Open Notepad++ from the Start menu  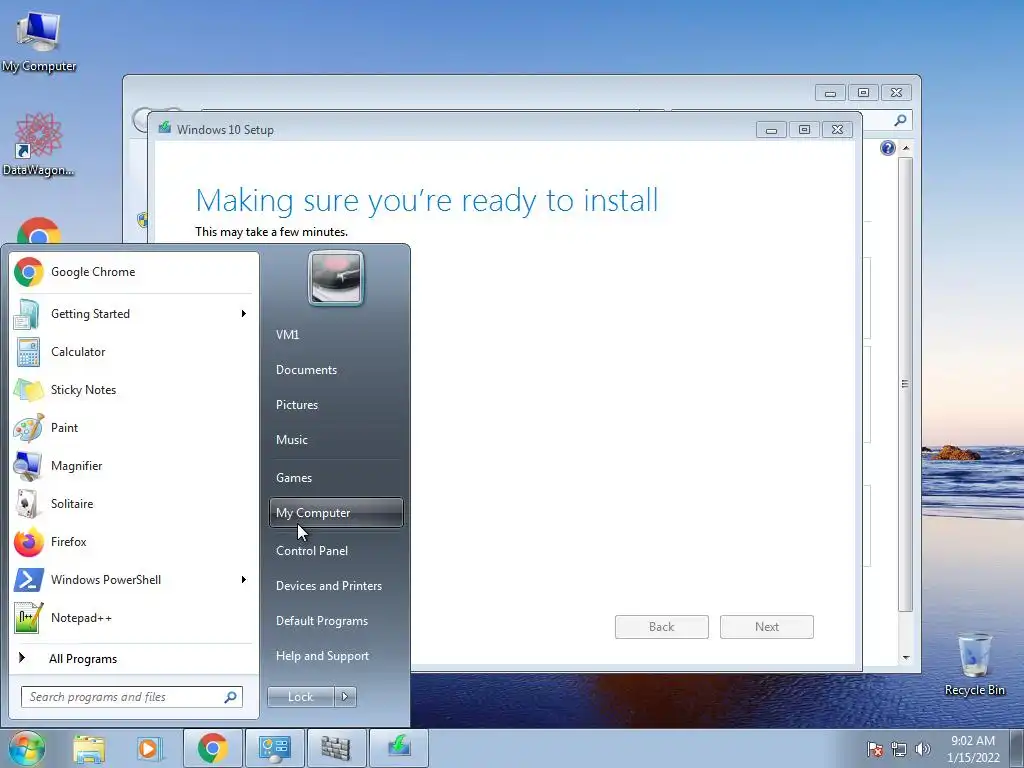coord(134,618)
